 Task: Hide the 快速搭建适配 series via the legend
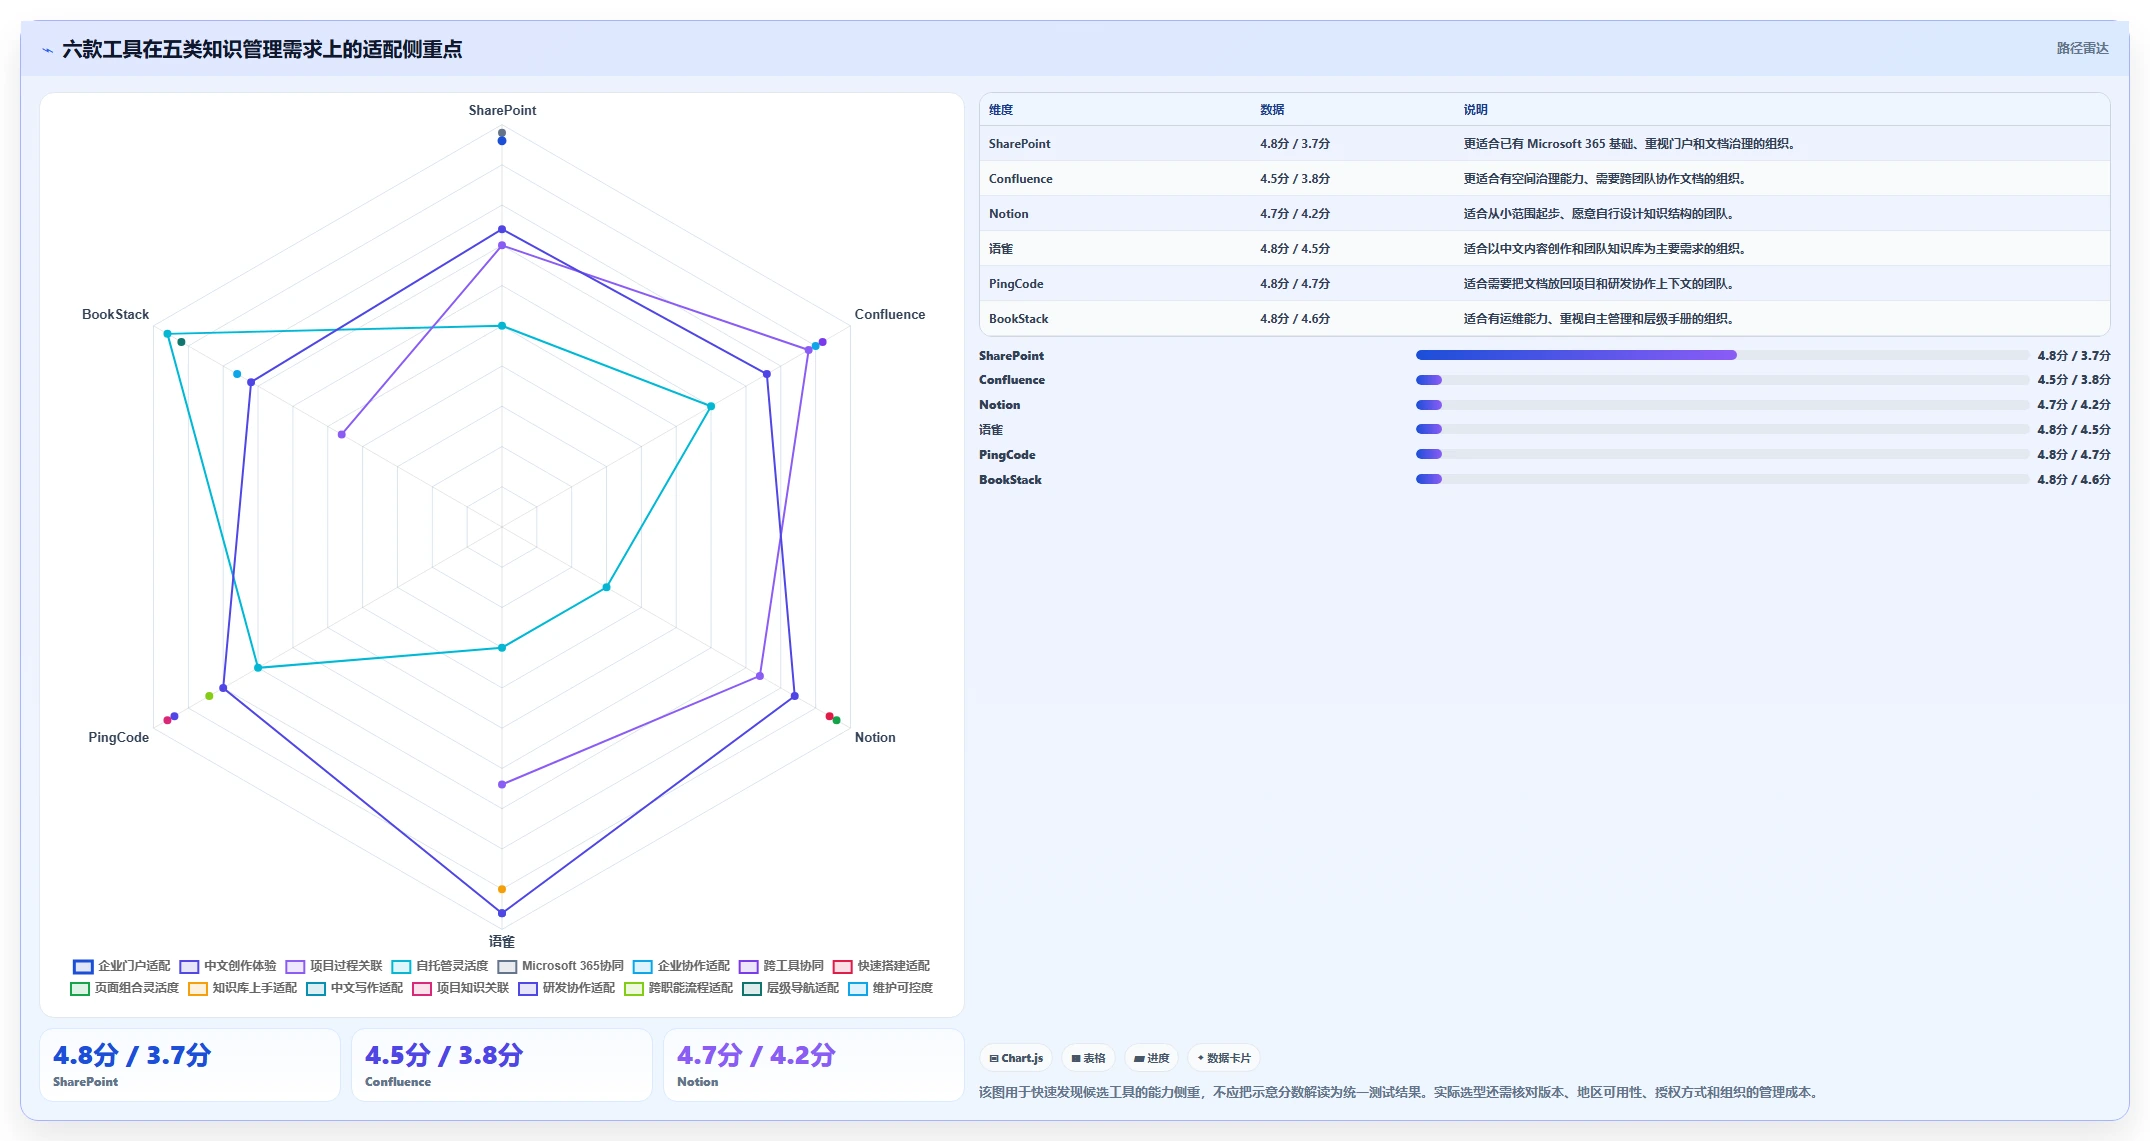[x=881, y=966]
